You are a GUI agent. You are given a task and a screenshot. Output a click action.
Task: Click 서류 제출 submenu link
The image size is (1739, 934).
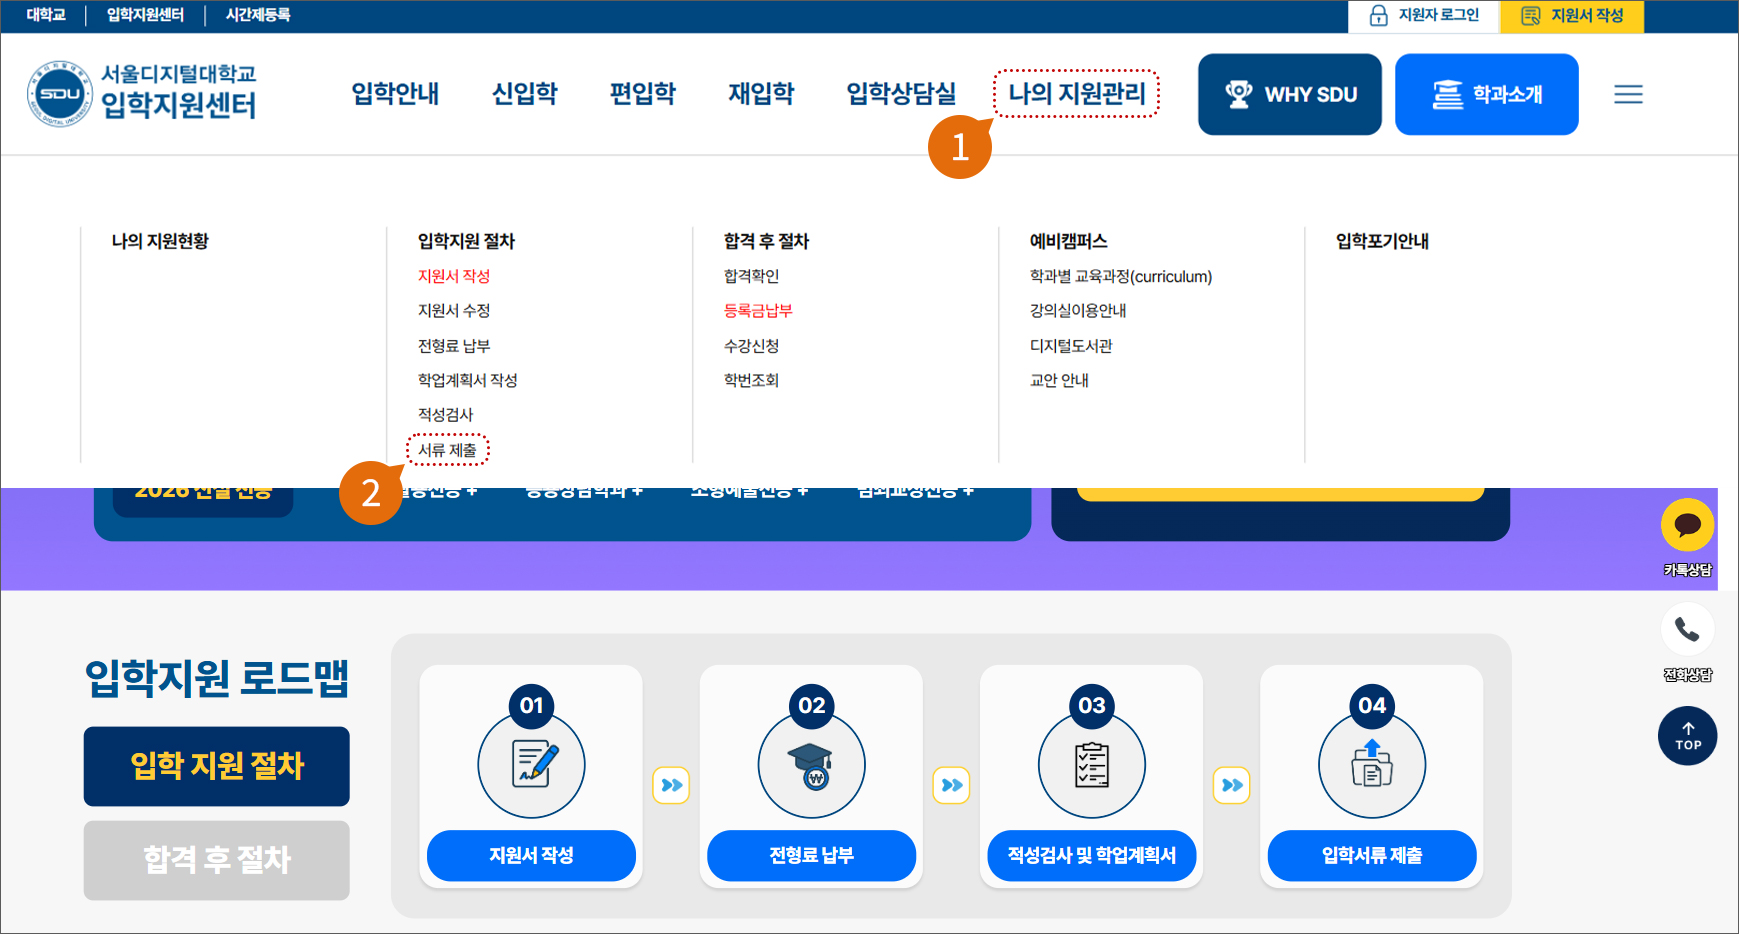click(447, 450)
